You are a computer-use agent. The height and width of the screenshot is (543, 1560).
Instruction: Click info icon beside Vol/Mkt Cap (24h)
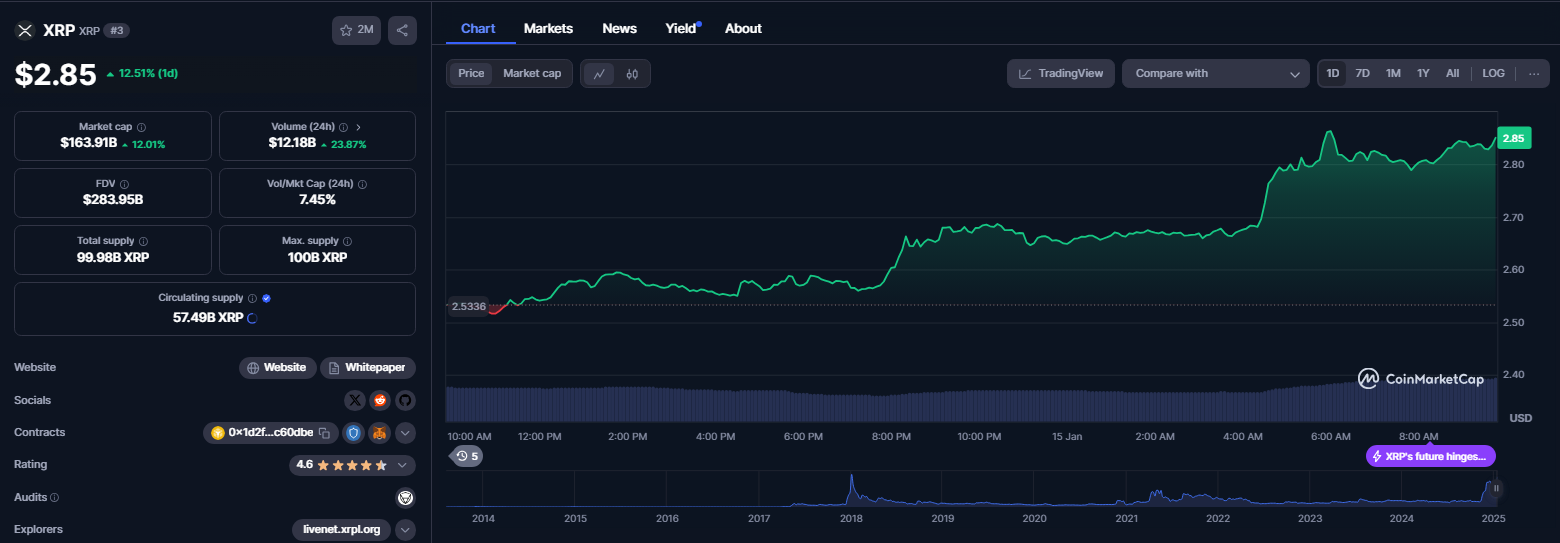point(363,184)
